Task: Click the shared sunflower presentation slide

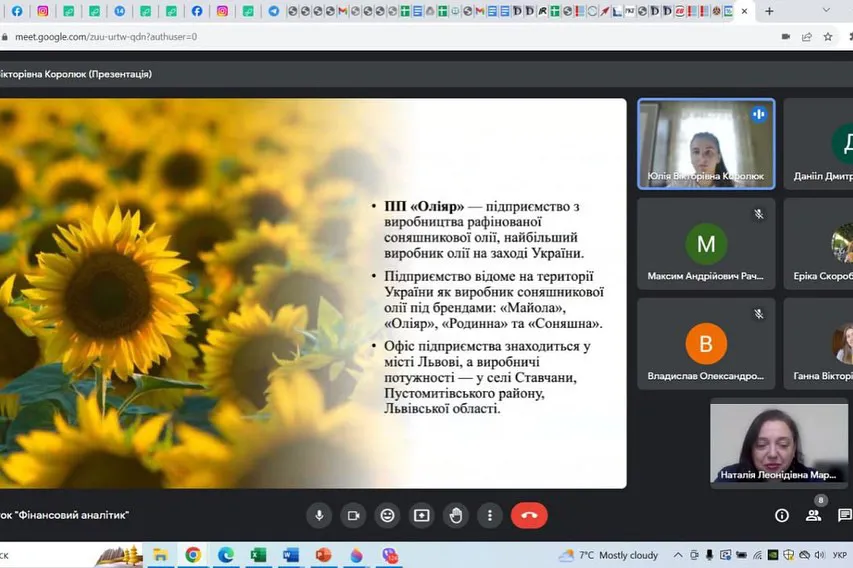Action: (x=313, y=293)
